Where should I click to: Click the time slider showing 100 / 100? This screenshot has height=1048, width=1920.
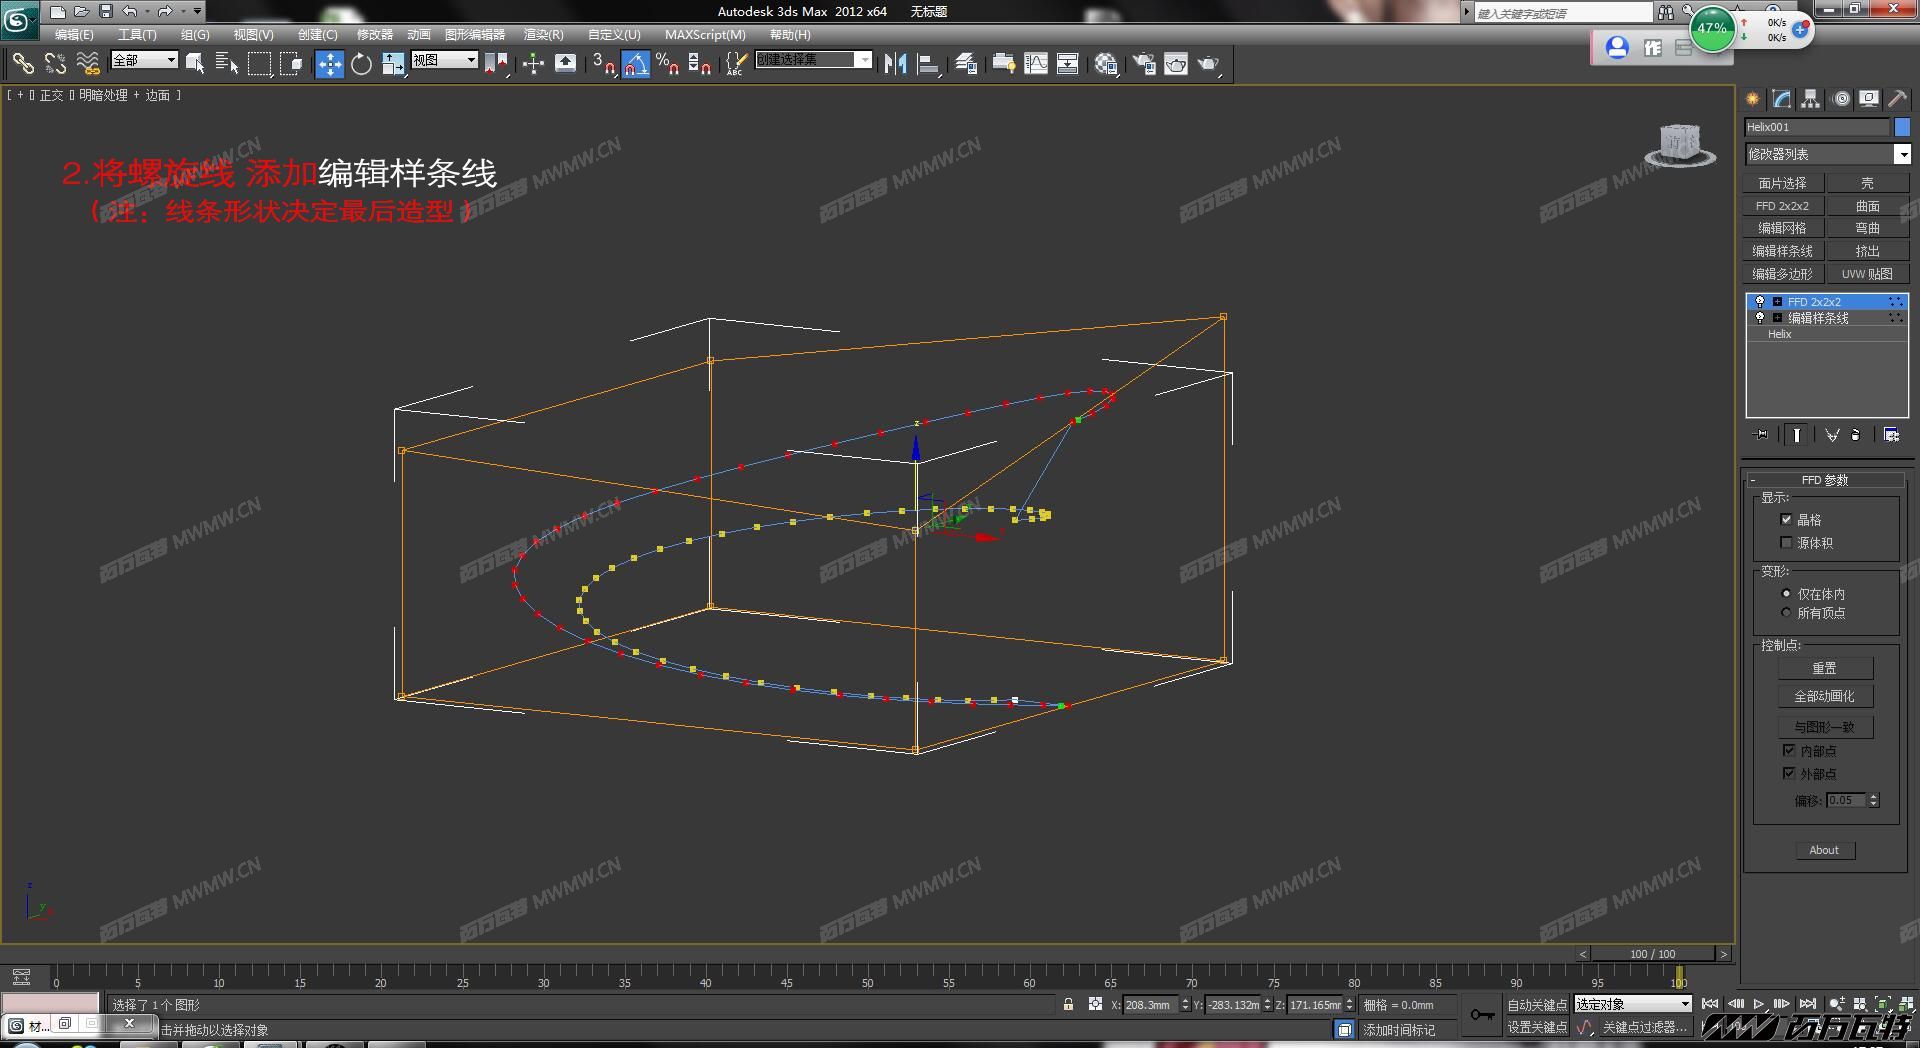pos(1653,954)
